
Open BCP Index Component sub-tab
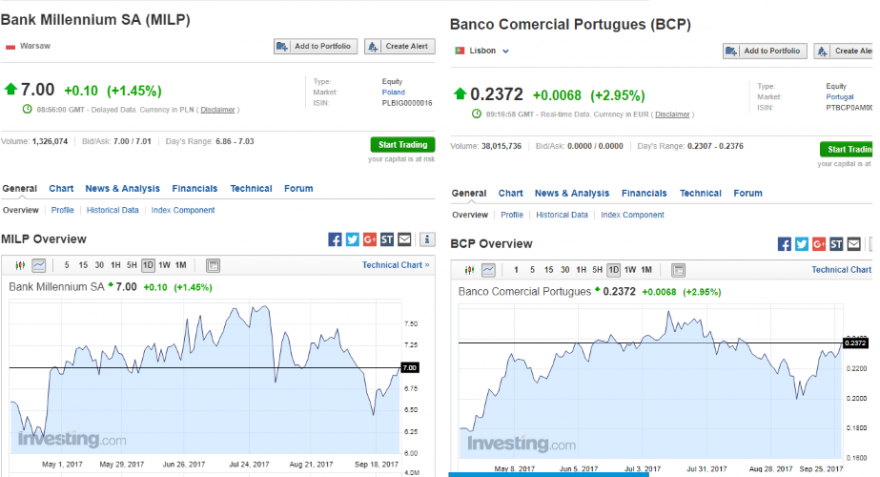click(632, 215)
